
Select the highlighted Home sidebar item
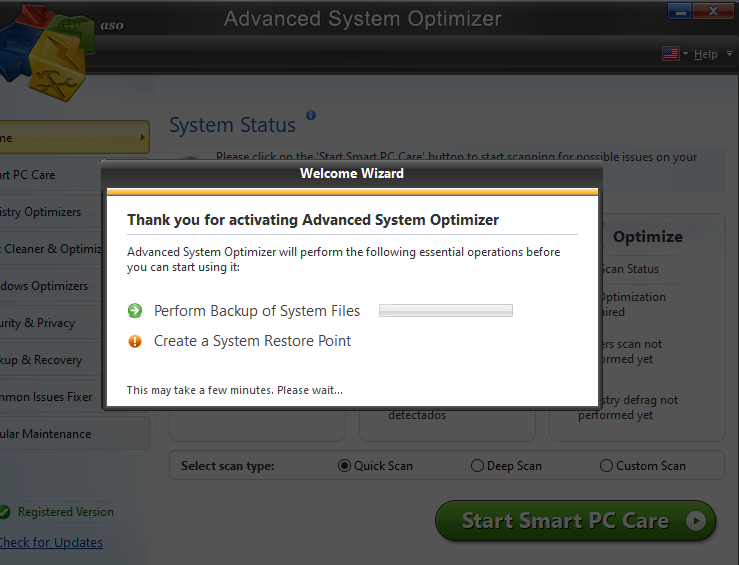click(x=74, y=138)
